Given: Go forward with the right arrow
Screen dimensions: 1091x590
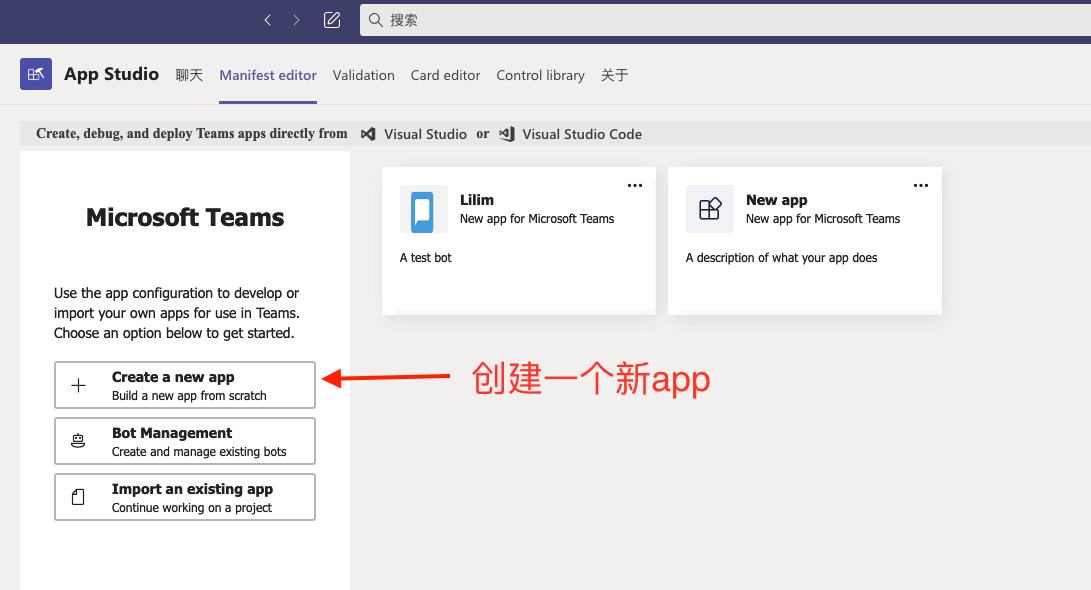Looking at the screenshot, I should tap(297, 20).
